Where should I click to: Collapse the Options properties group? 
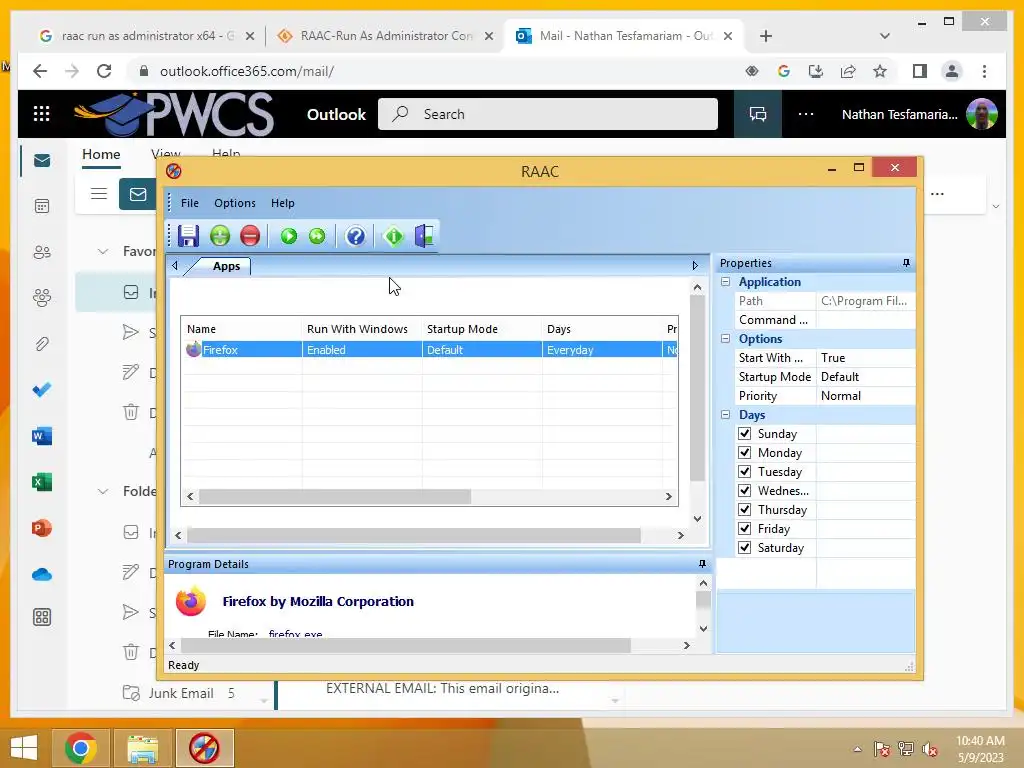click(x=726, y=338)
